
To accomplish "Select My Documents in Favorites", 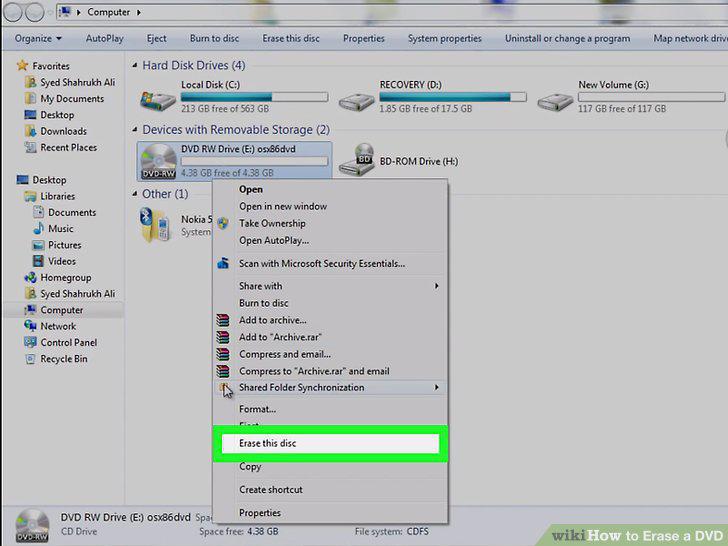I will click(x=72, y=98).
